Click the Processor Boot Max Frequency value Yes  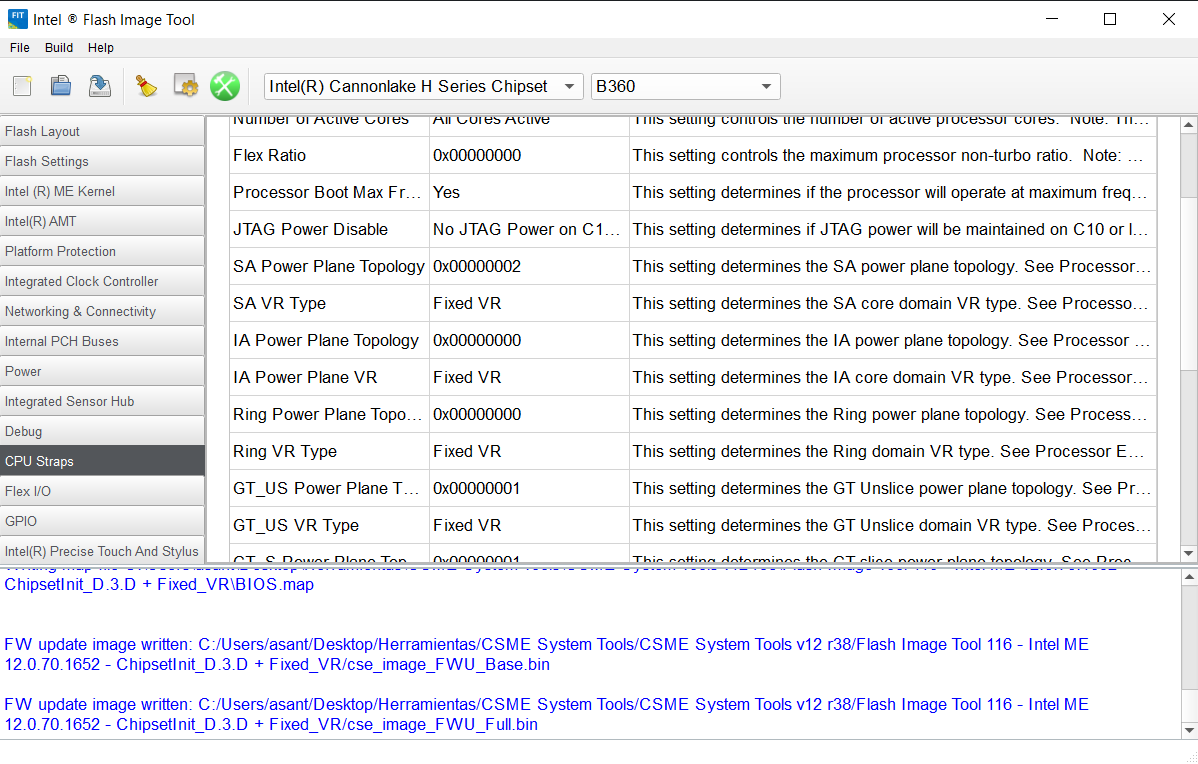[529, 193]
